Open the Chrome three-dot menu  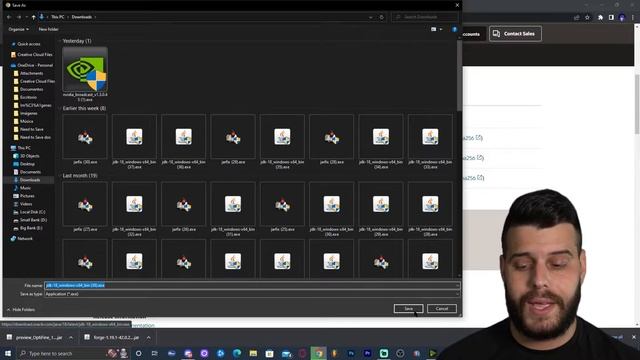[x=633, y=18]
